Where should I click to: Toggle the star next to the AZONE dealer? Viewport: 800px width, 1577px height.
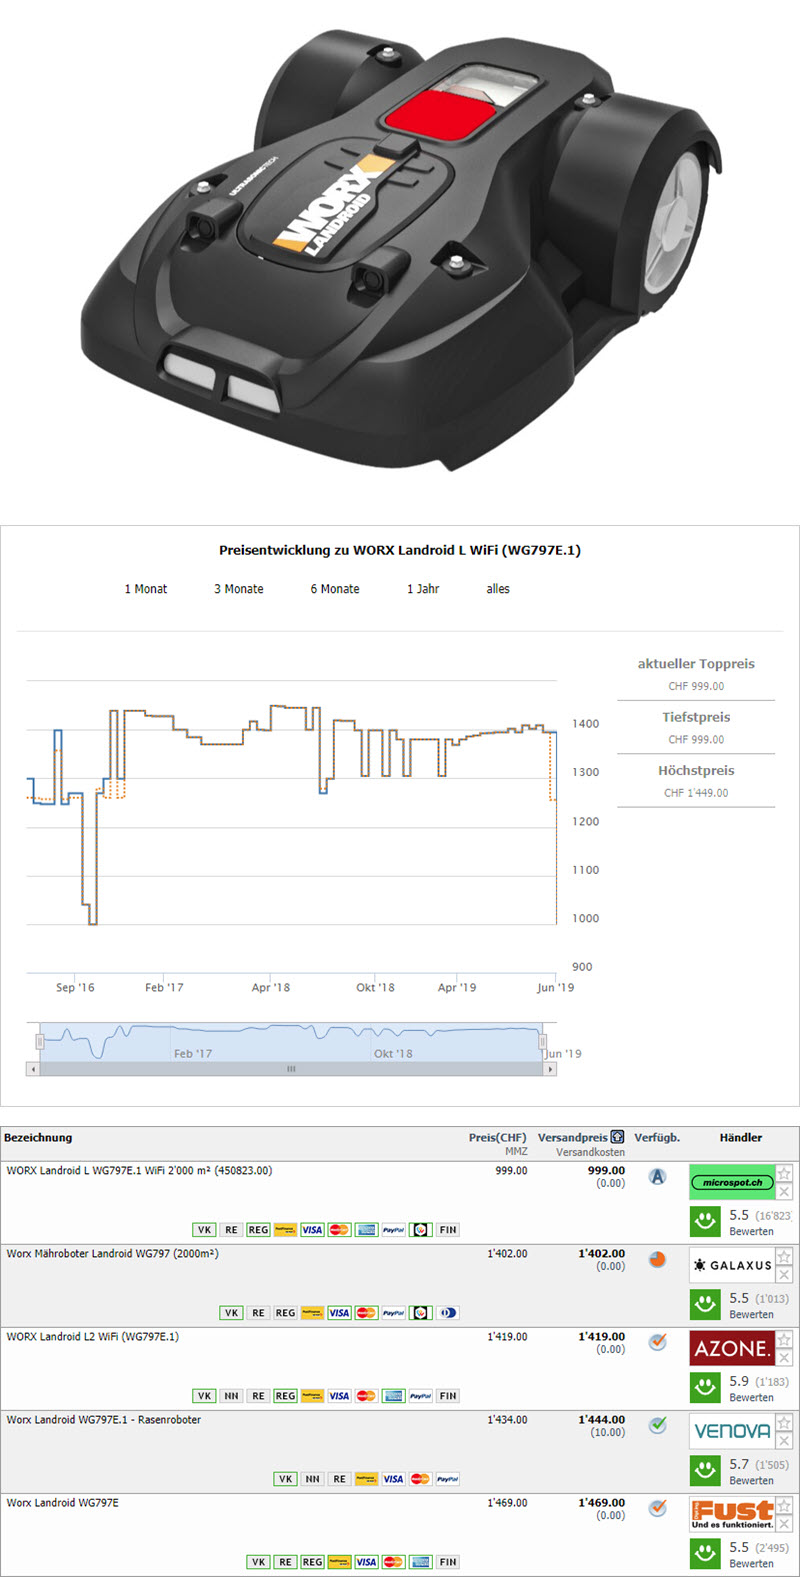pos(785,1339)
